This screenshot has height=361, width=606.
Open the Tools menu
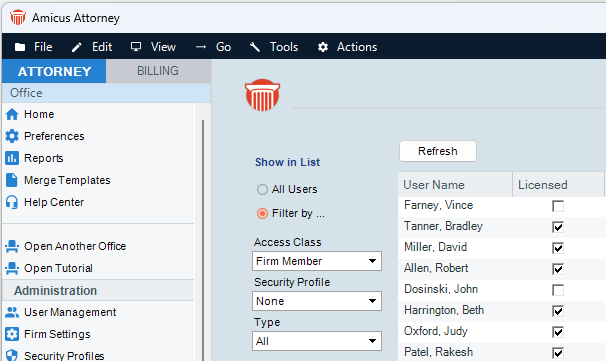284,47
